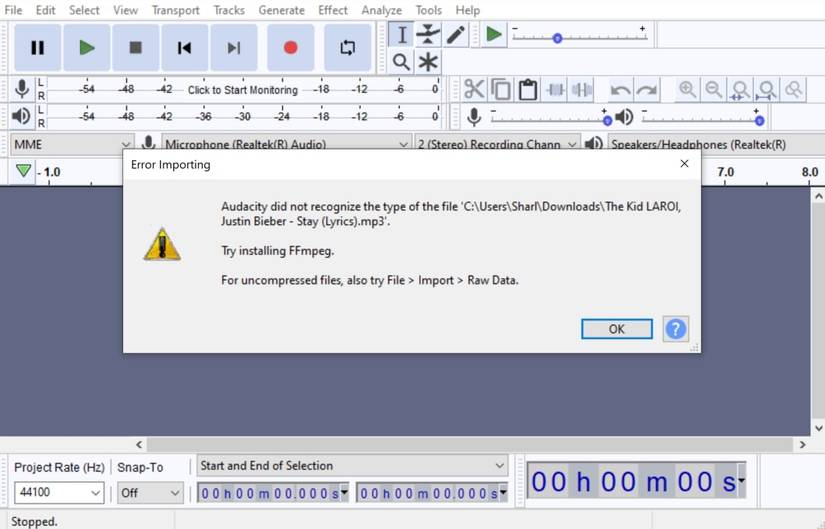
Task: Click the Pause transport button
Action: tap(37, 48)
